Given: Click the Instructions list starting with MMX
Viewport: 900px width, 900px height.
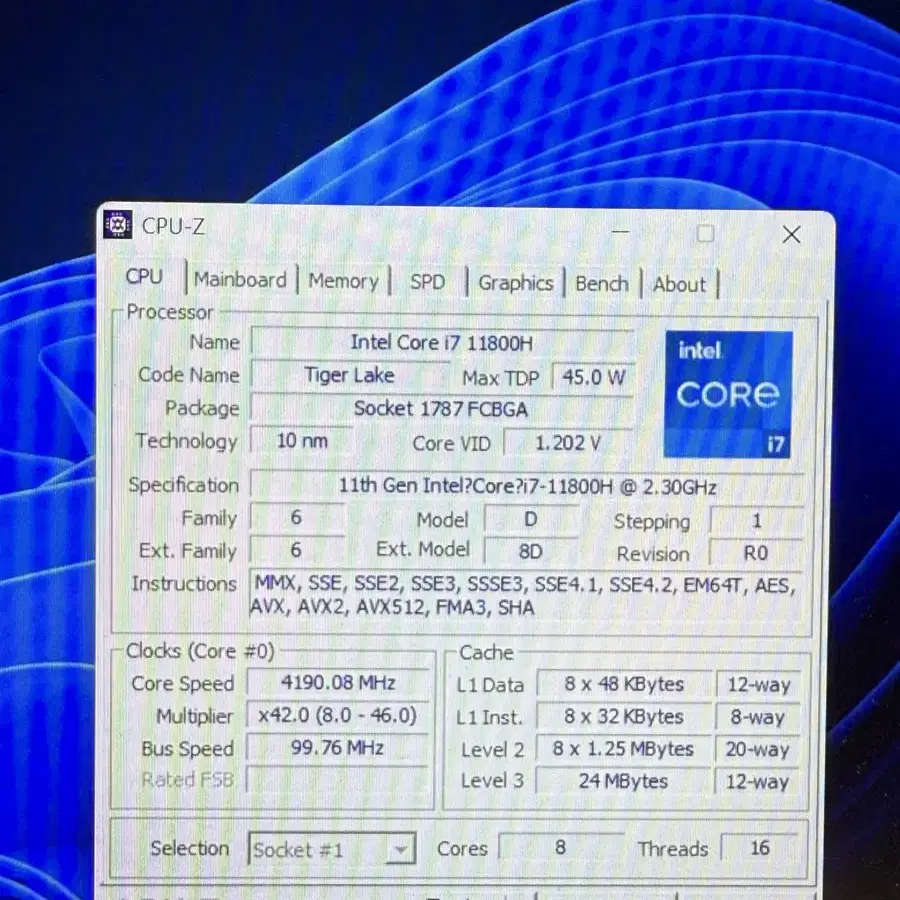Looking at the screenshot, I should click(525, 596).
